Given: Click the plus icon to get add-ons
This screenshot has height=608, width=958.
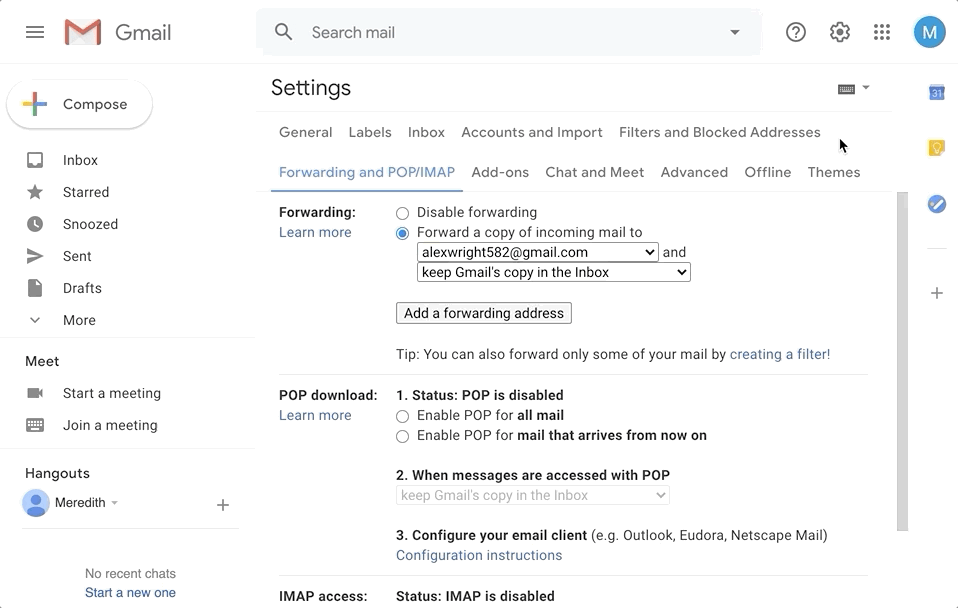Looking at the screenshot, I should point(937,293).
